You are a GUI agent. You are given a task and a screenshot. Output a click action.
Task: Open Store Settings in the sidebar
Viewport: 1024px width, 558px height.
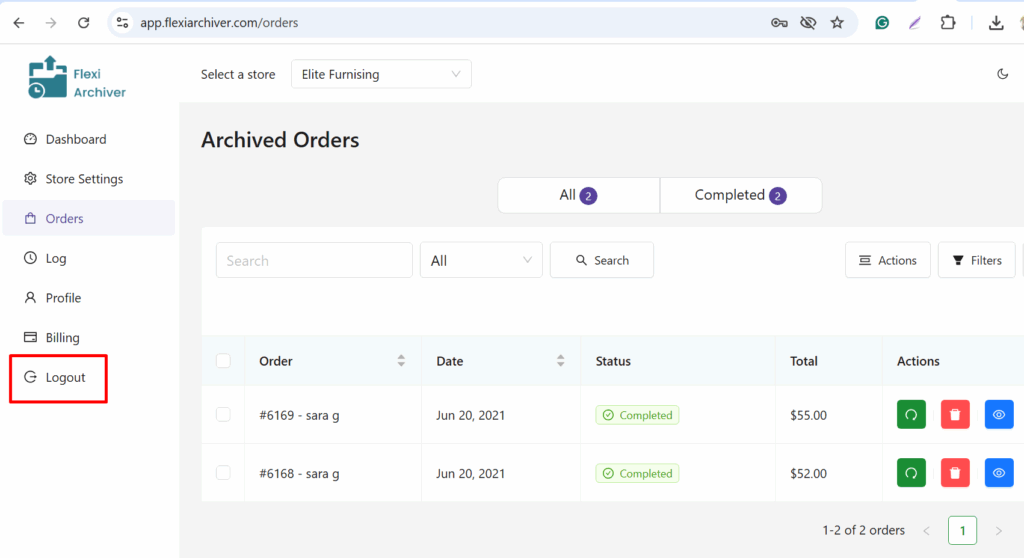pos(84,179)
